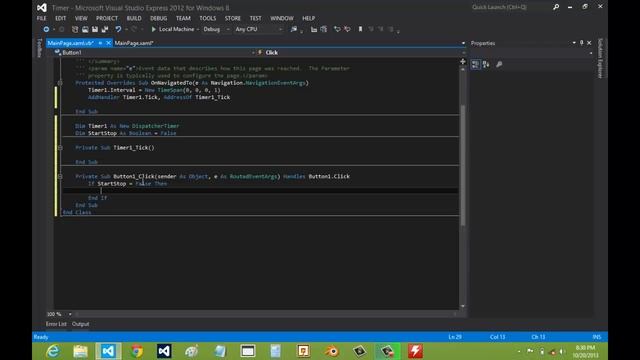The image size is (640, 360).
Task: Click the New Project toolbar icon
Action: click(75, 29)
